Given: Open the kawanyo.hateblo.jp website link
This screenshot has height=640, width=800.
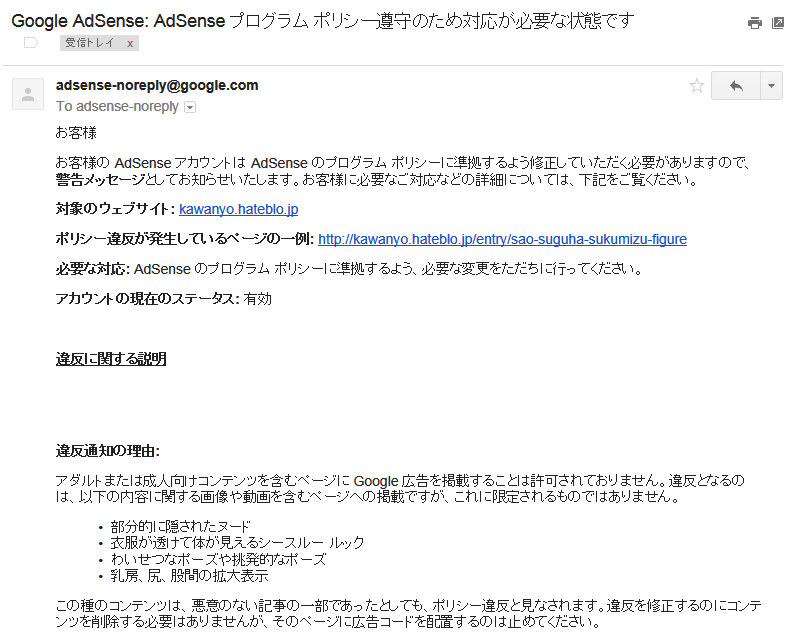Looking at the screenshot, I should (x=238, y=209).
